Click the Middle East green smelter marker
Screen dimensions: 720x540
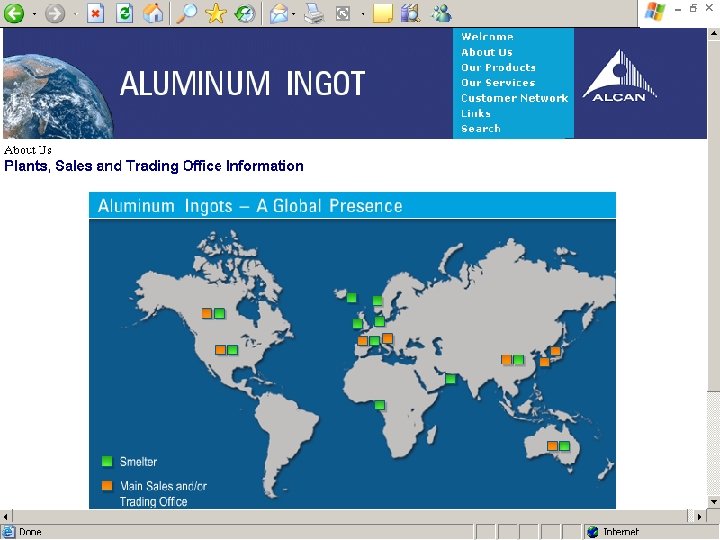pyautogui.click(x=450, y=379)
